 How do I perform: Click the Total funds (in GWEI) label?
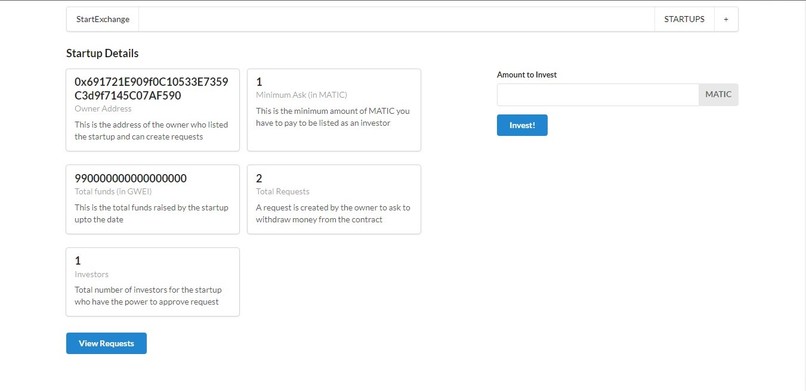pyautogui.click(x=113, y=191)
